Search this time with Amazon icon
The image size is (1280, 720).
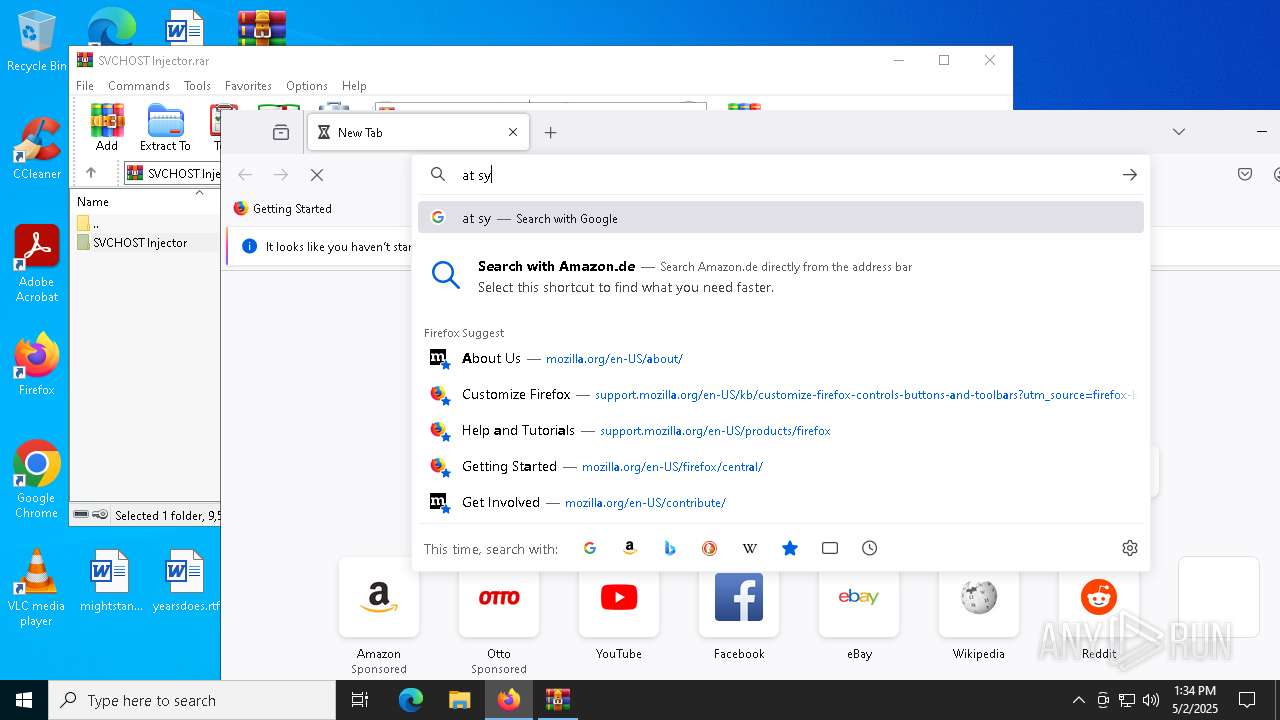point(630,548)
